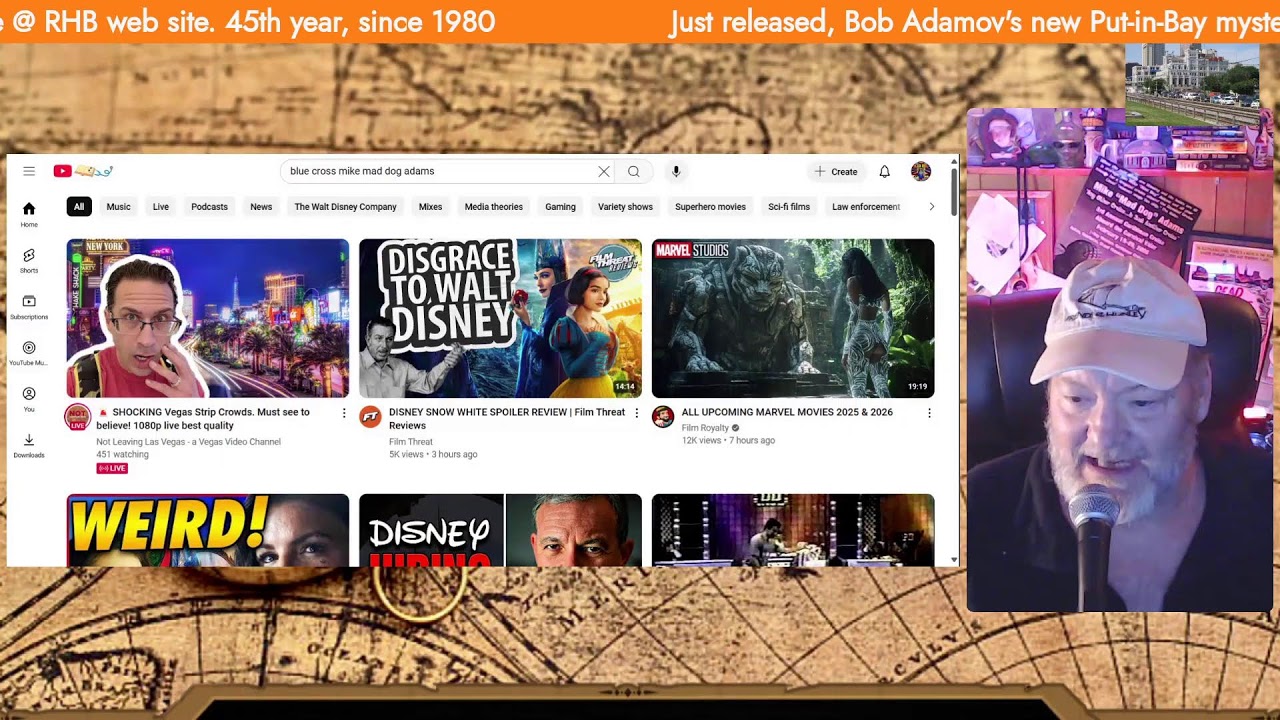
Task: Click ALL UPCOMING MARVEL MOVIES title
Action: [787, 412]
